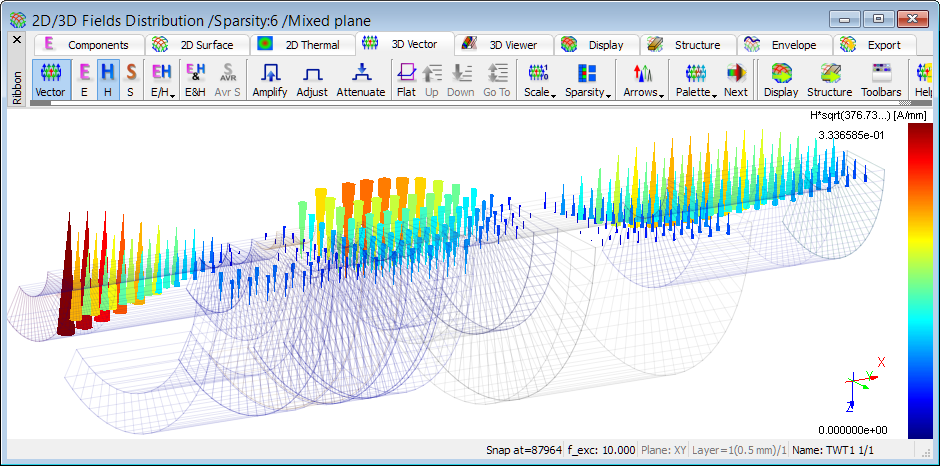
Task: Expand the Arrows dropdown menu
Action: point(644,79)
